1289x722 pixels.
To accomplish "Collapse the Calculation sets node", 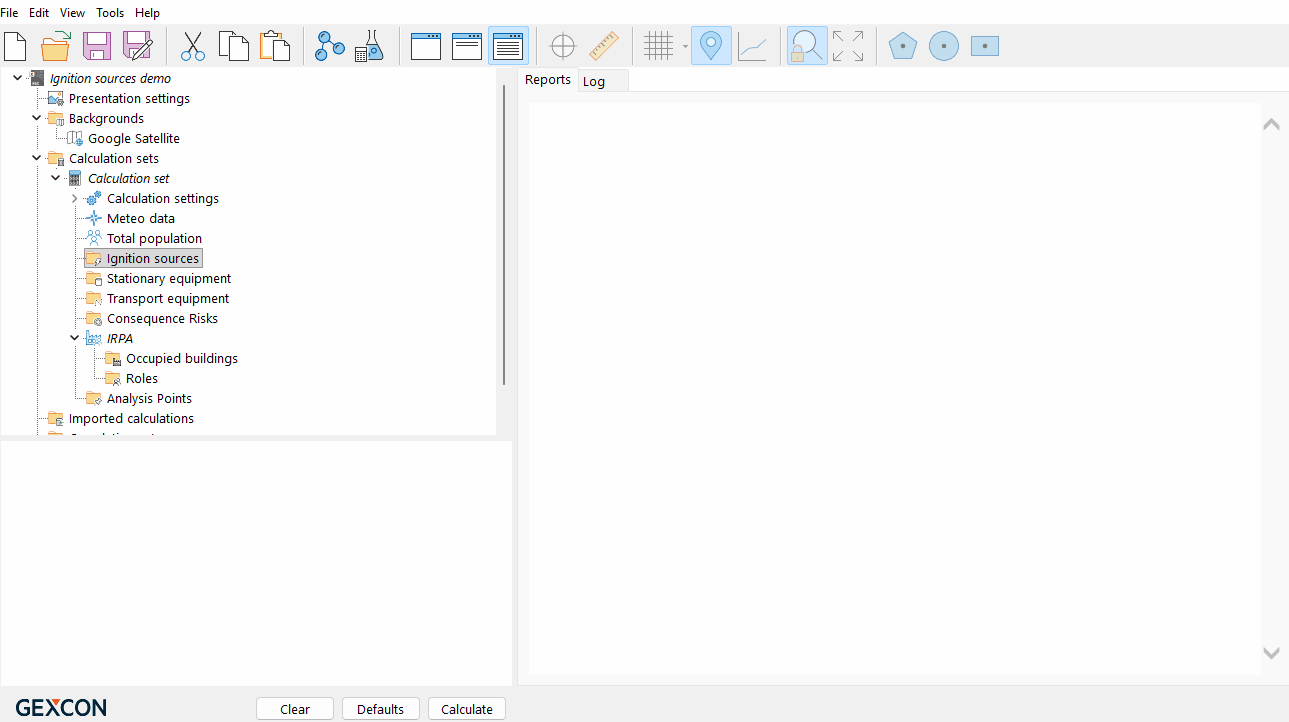I will (36, 158).
